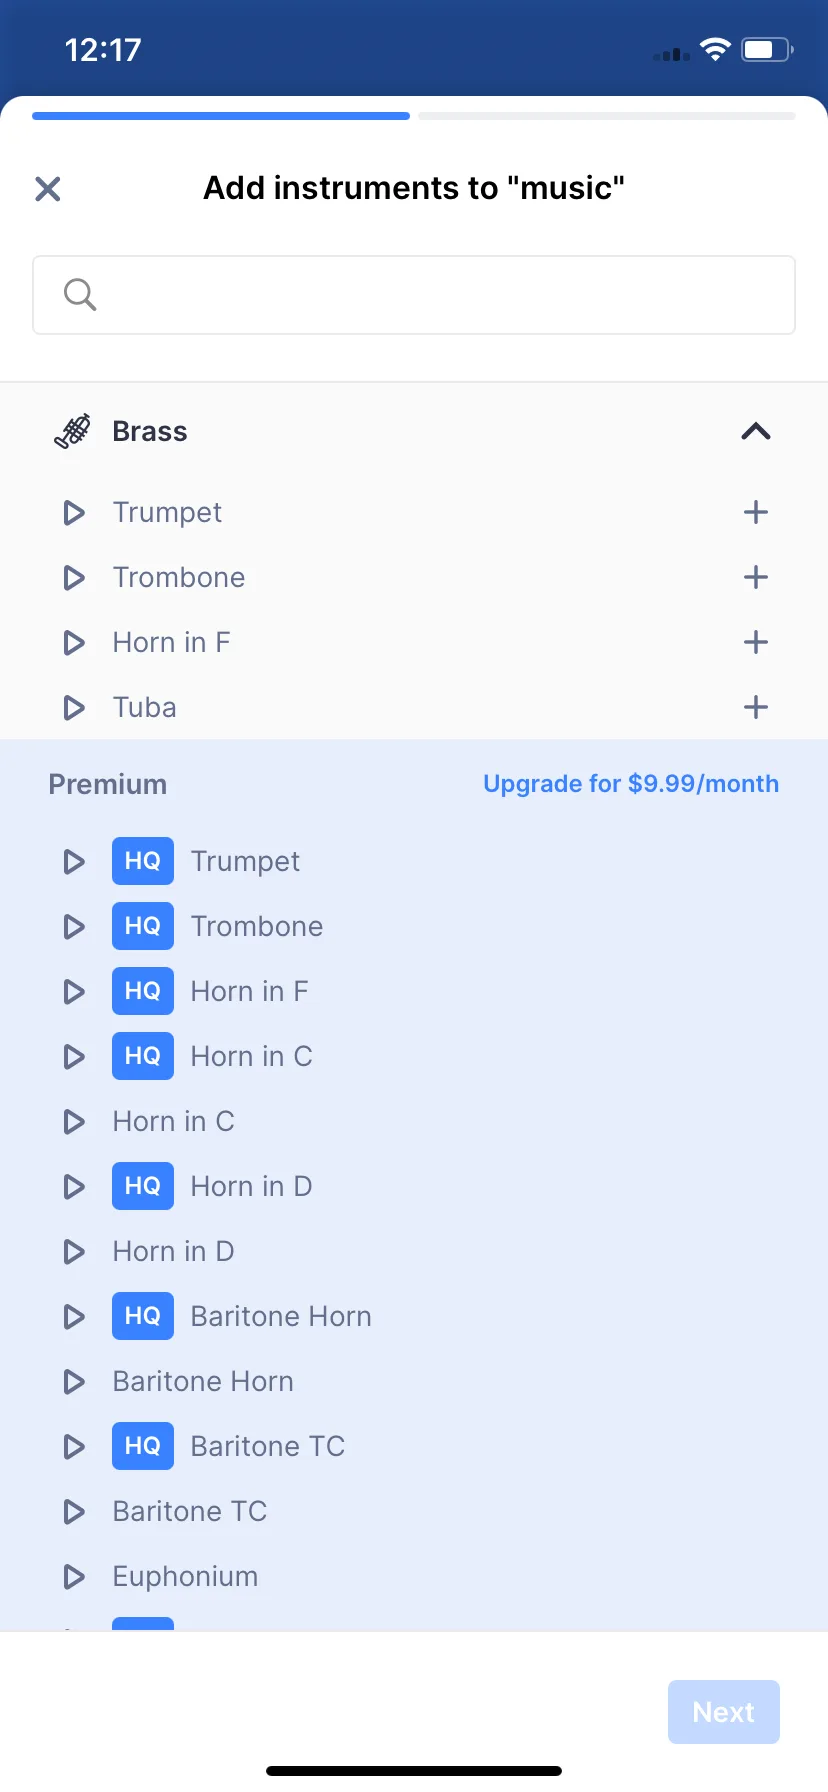Play the free Trombone preview

pos(74,578)
